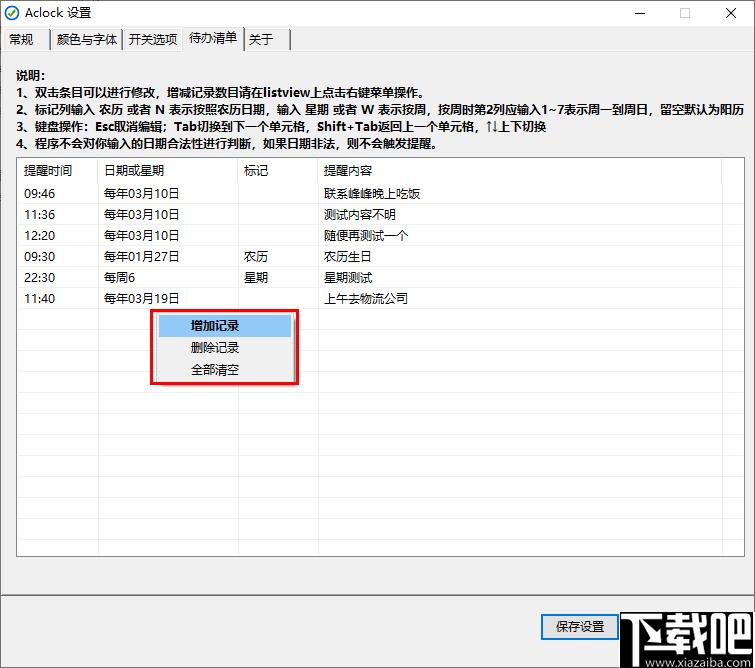Select the 待办清单 tab
Screen dimensions: 755x668
point(213,38)
